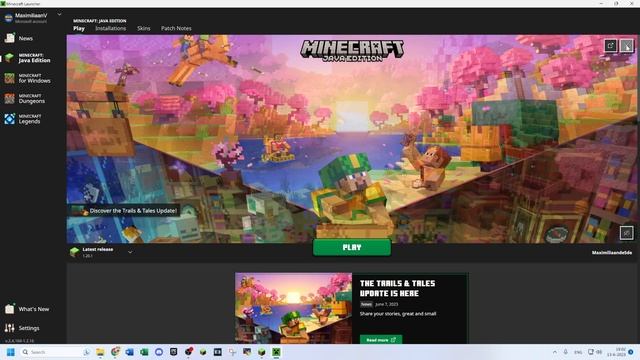Click the launcher version number text
The image size is (640, 360).
[20, 340]
